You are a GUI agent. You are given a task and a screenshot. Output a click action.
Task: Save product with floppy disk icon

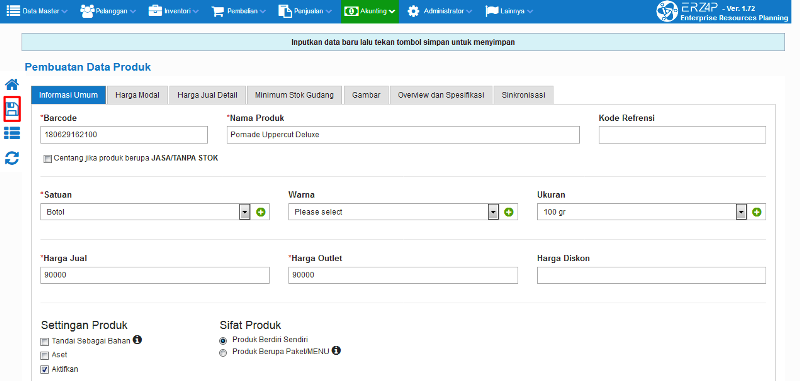point(12,109)
